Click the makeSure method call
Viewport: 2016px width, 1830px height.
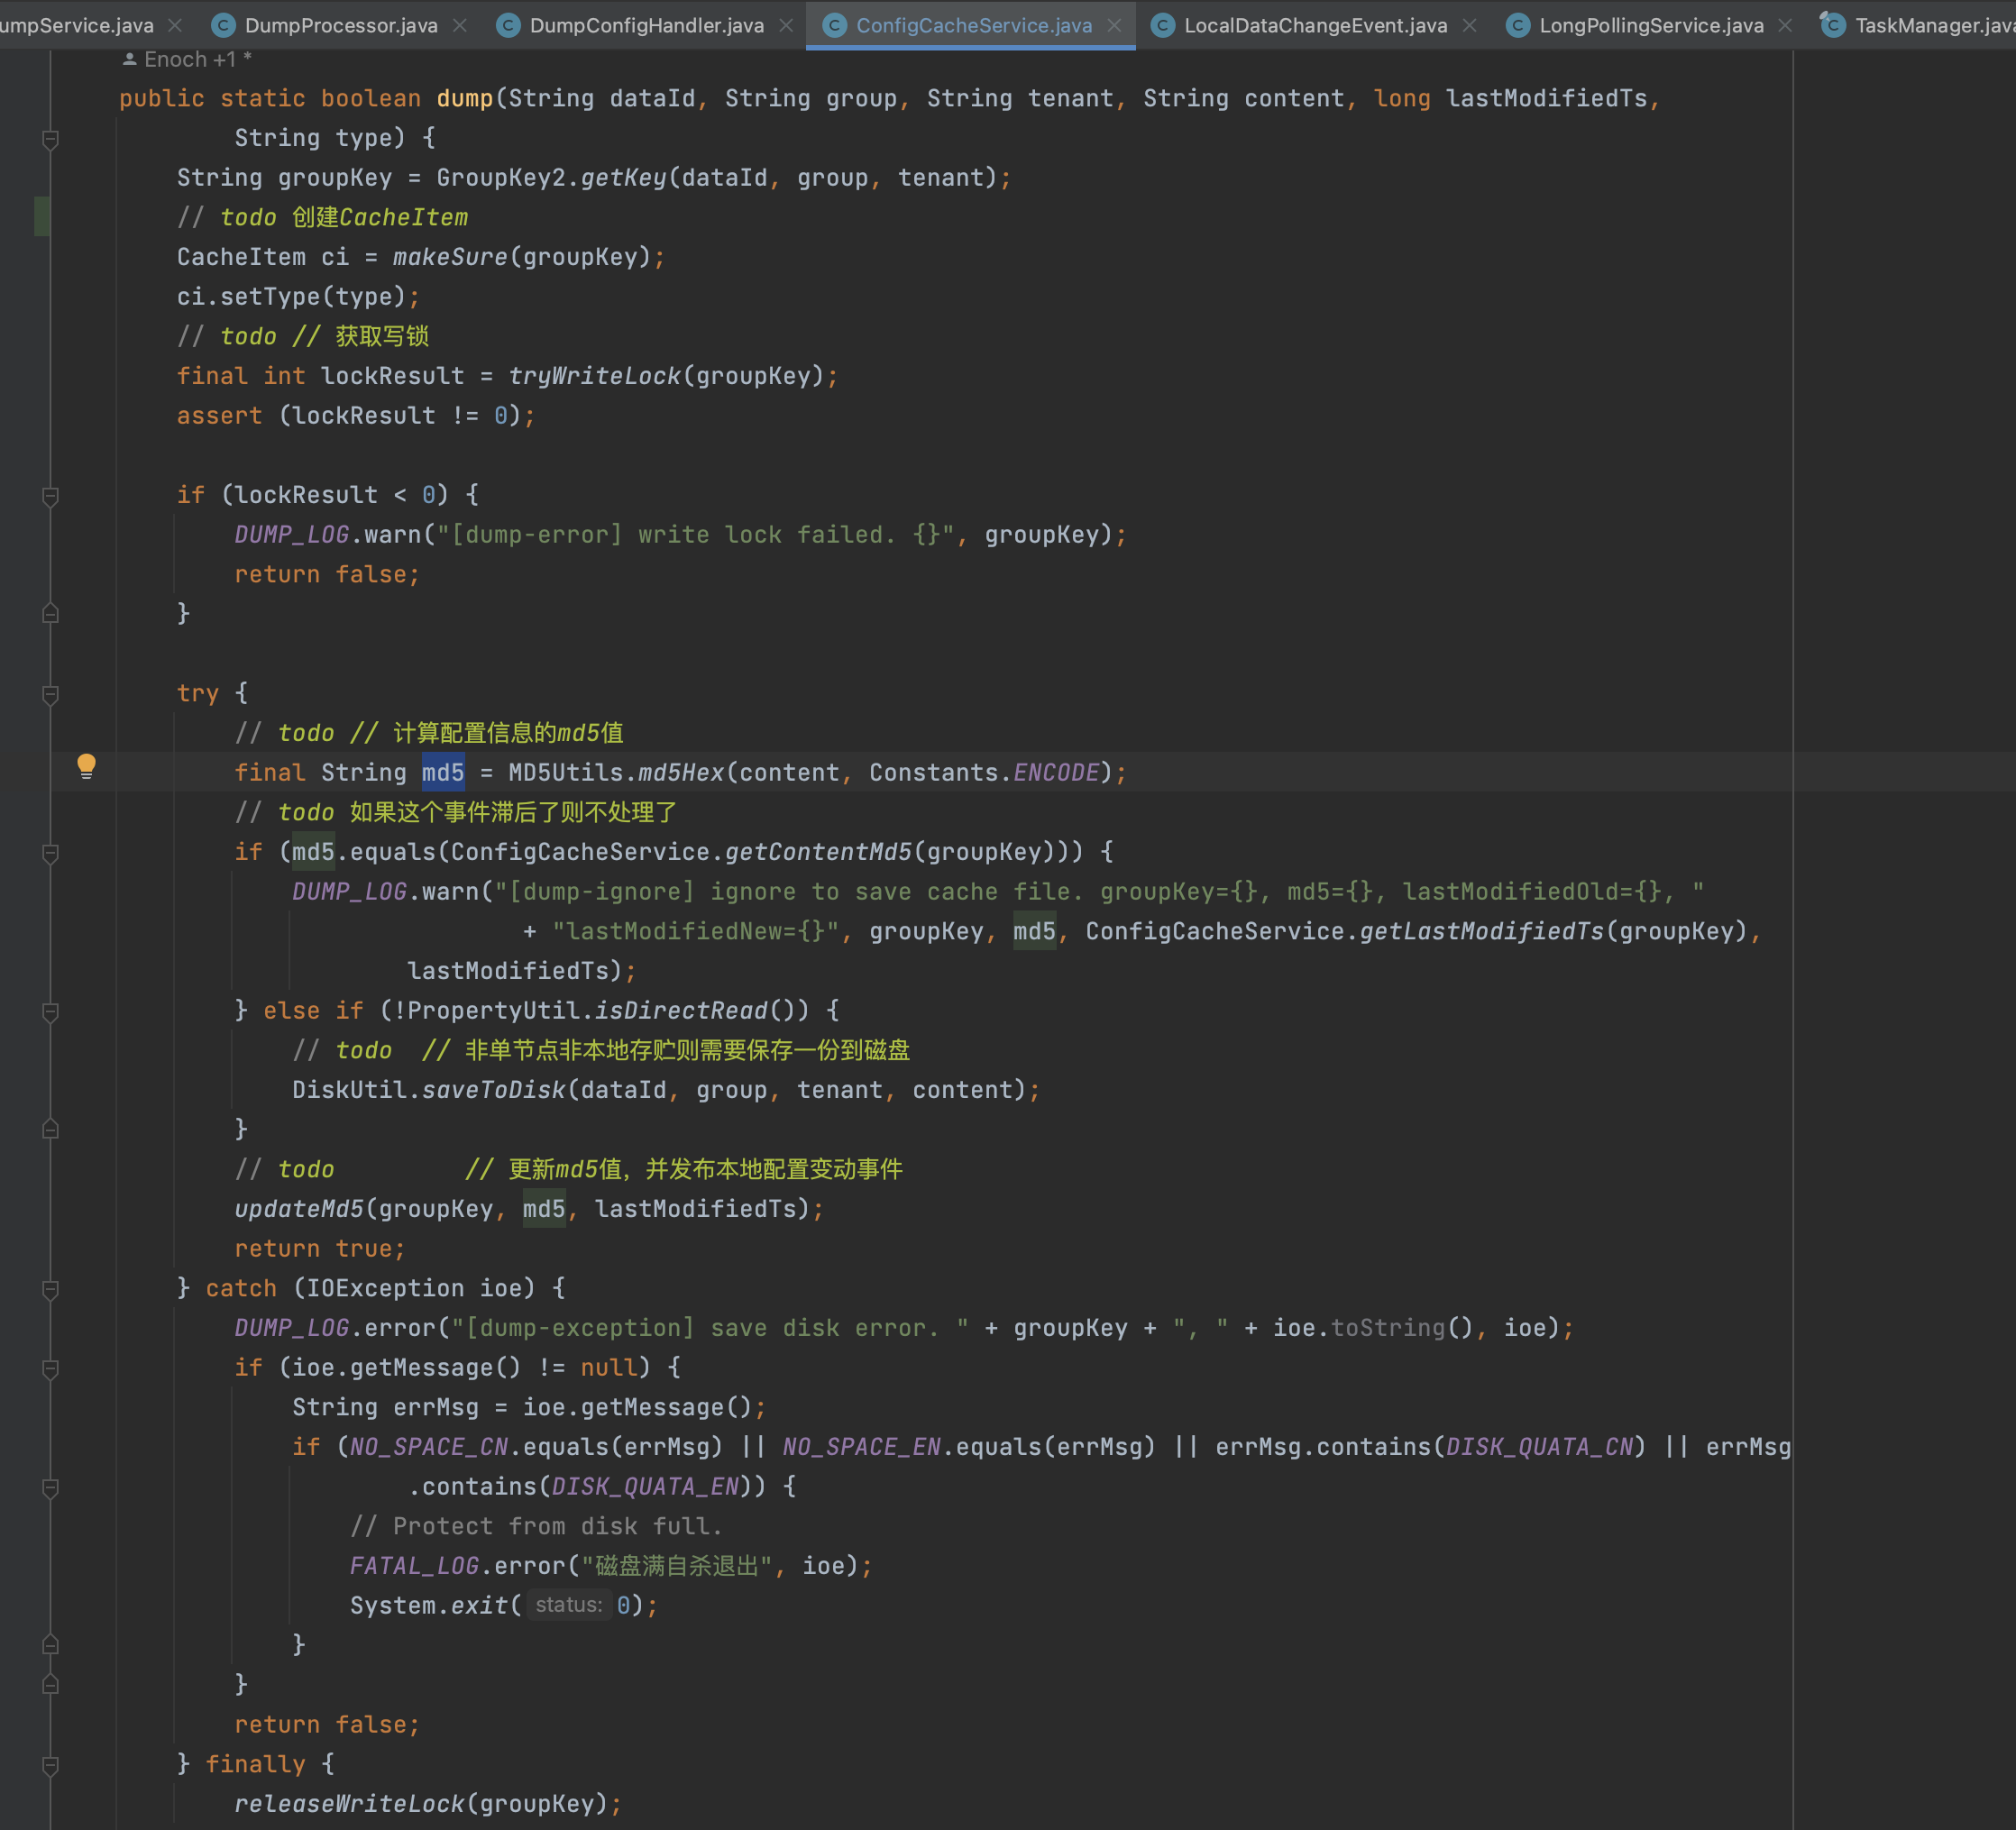pyautogui.click(x=450, y=258)
